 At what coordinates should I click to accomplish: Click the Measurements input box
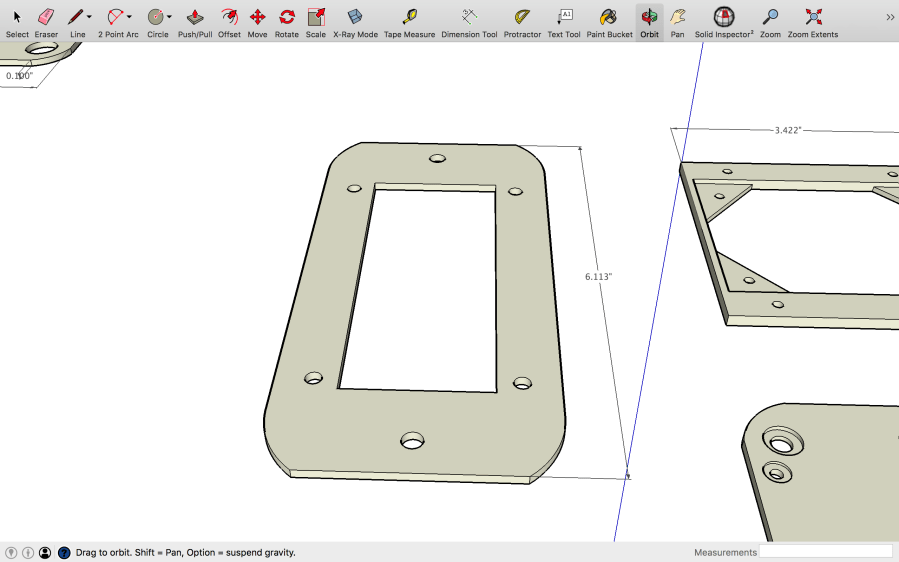pos(825,552)
